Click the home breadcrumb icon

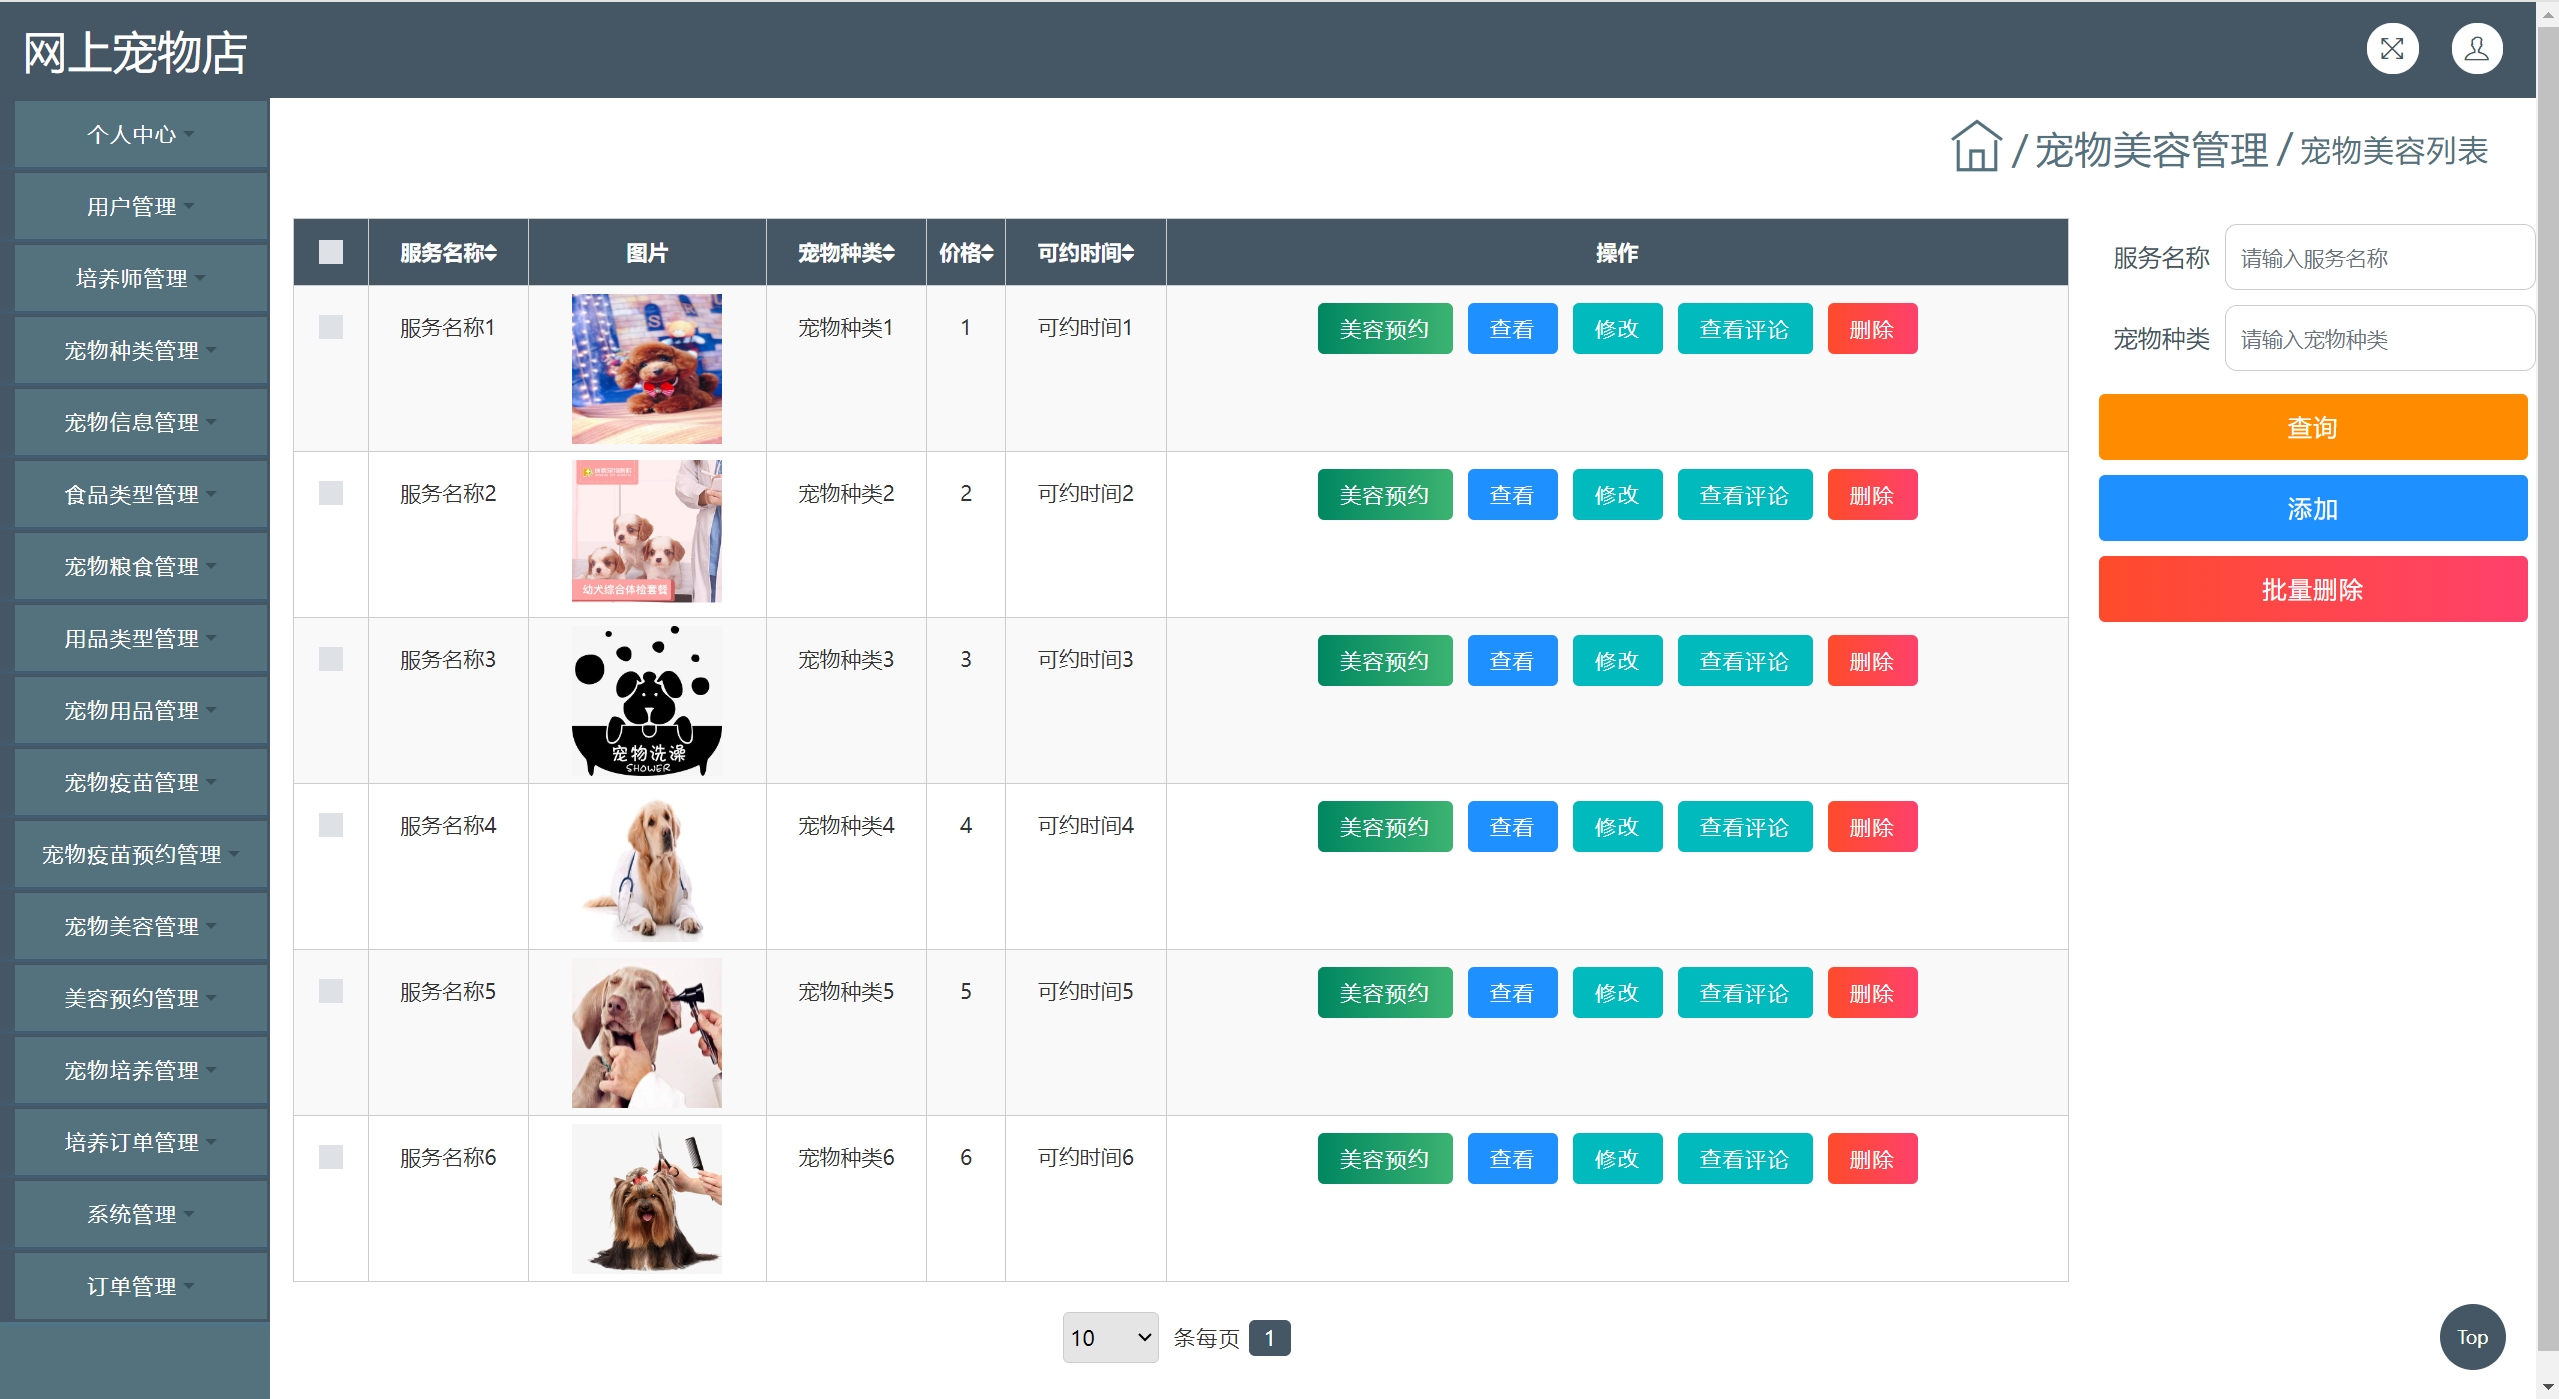tap(1975, 148)
